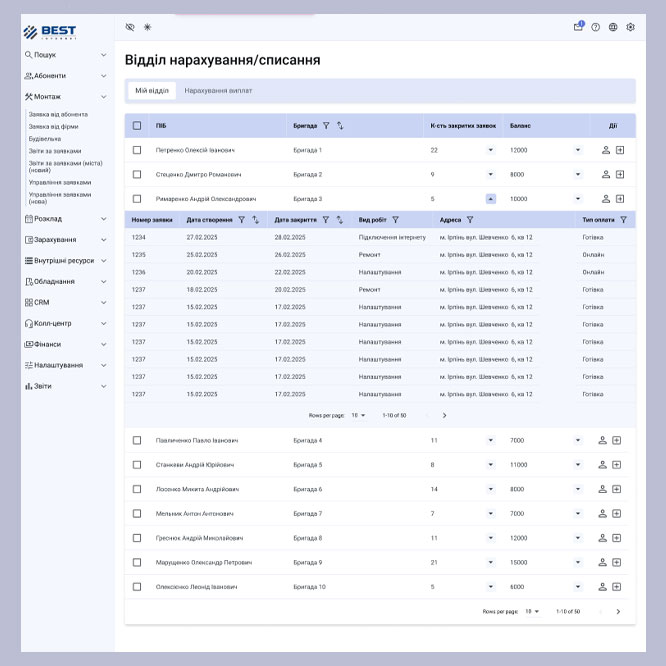This screenshot has width=666, height=666.
Task: Filter the Тип оплати column
Action: (x=623, y=220)
